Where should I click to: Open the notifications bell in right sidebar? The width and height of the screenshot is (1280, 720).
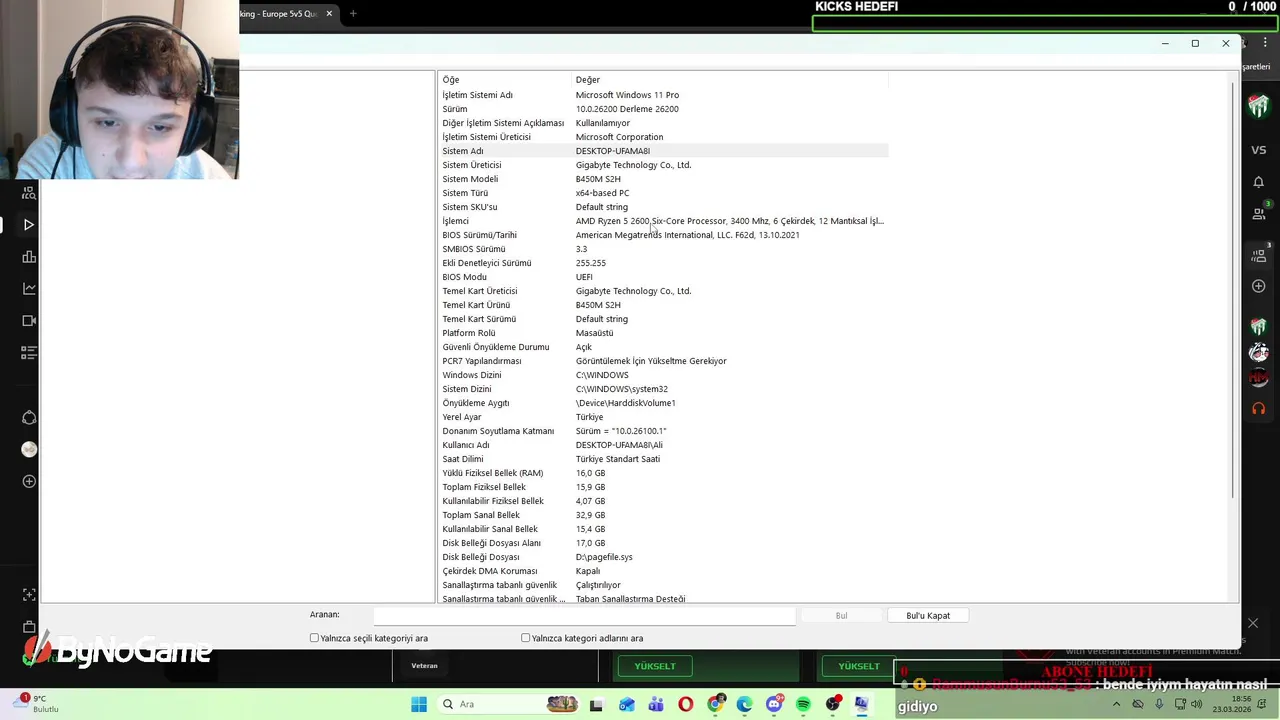pyautogui.click(x=1259, y=182)
